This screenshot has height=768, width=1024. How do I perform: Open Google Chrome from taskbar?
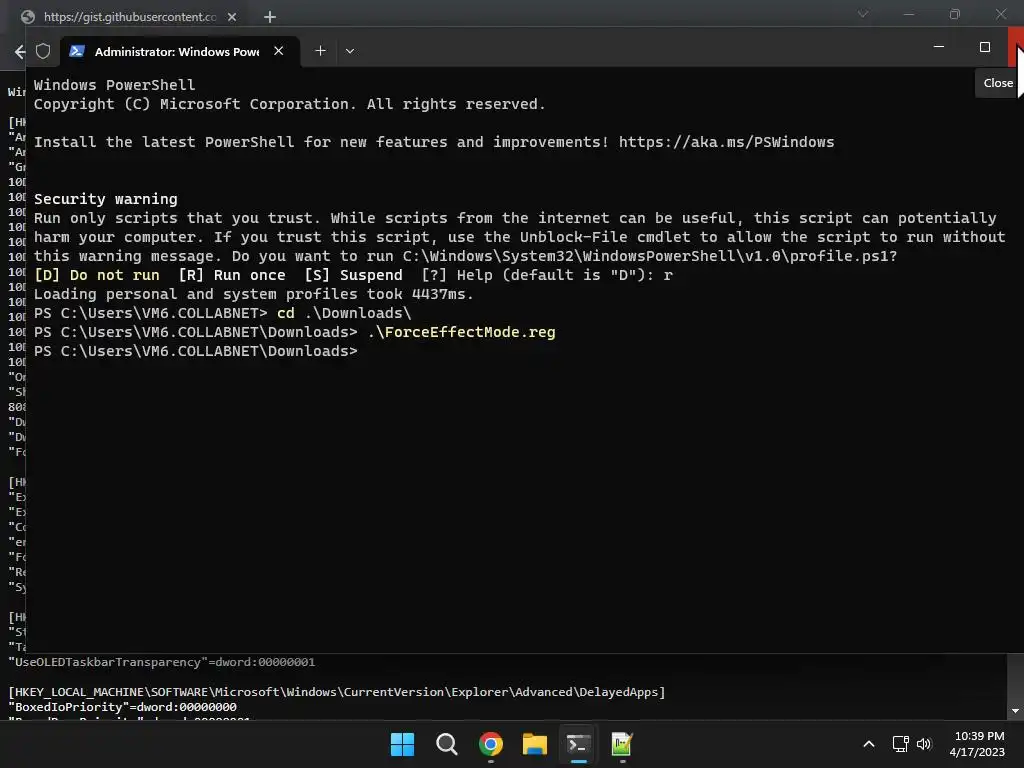point(490,744)
